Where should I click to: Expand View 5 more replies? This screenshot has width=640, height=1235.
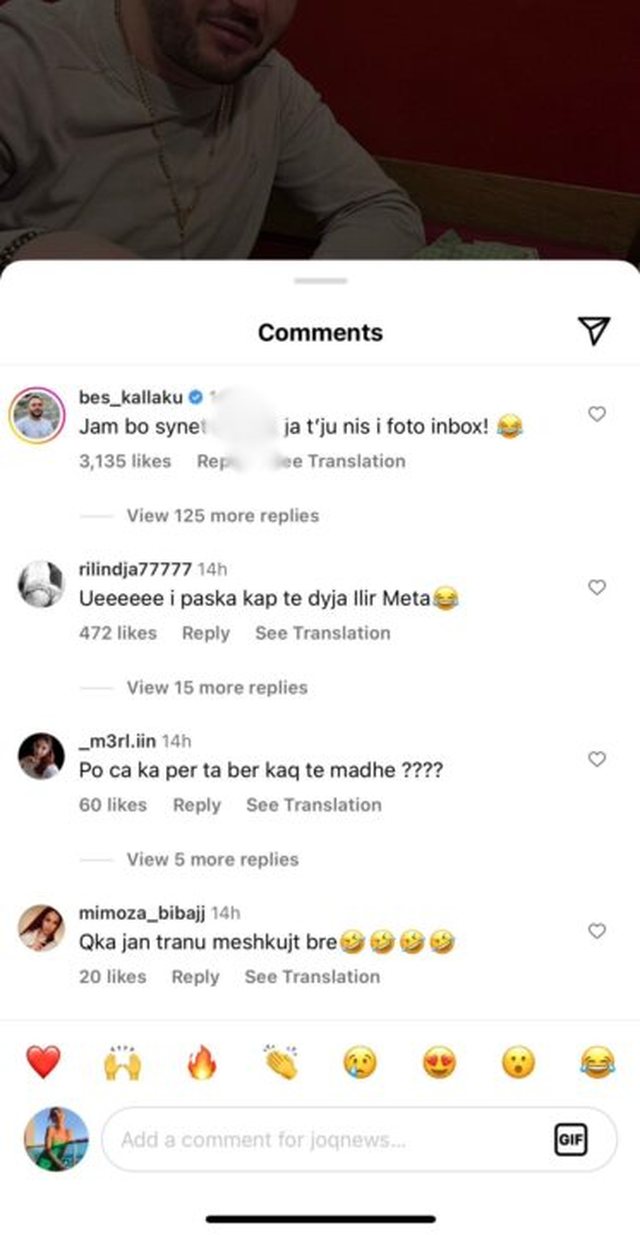pos(212,860)
